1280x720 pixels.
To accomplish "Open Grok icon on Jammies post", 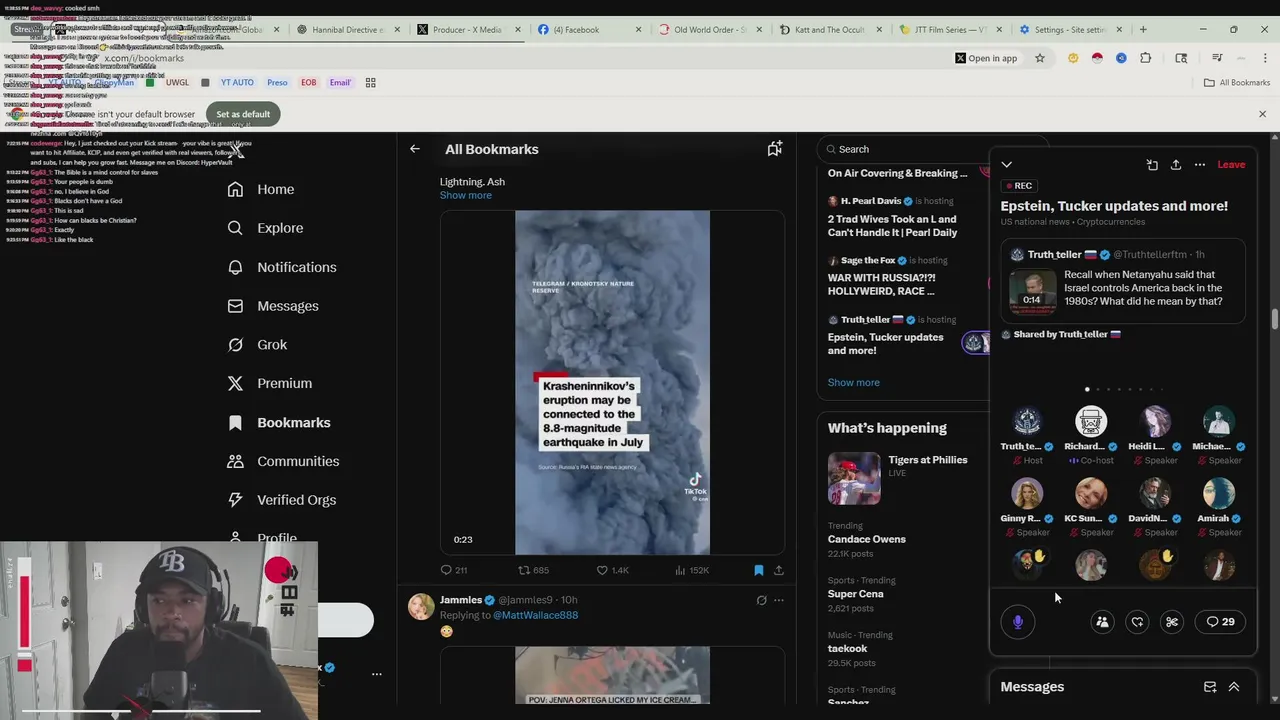I will (x=761, y=600).
